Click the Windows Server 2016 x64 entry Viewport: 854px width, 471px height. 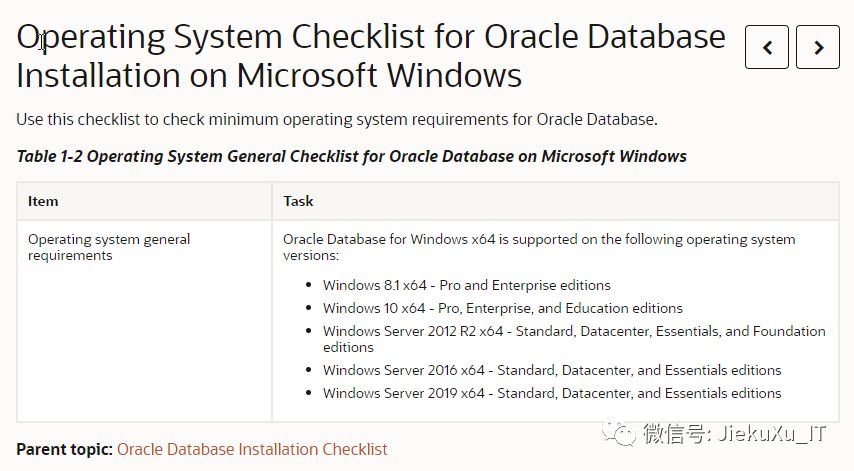tap(551, 370)
